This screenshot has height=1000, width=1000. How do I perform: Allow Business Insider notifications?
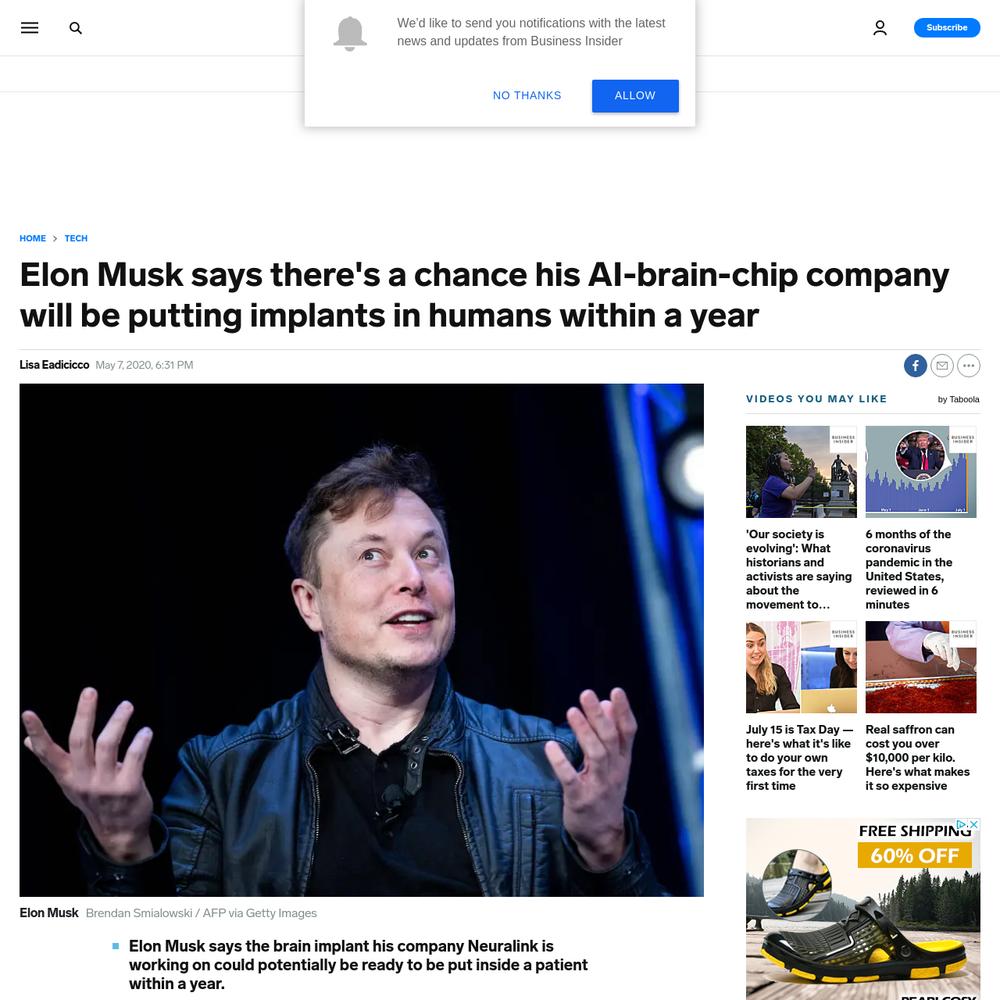[635, 96]
